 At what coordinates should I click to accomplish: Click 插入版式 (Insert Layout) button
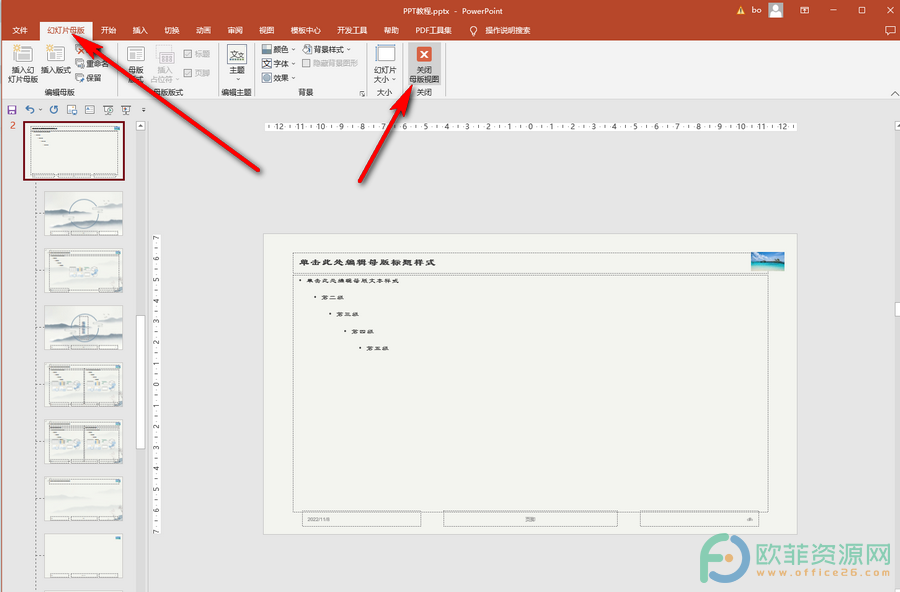[56, 60]
